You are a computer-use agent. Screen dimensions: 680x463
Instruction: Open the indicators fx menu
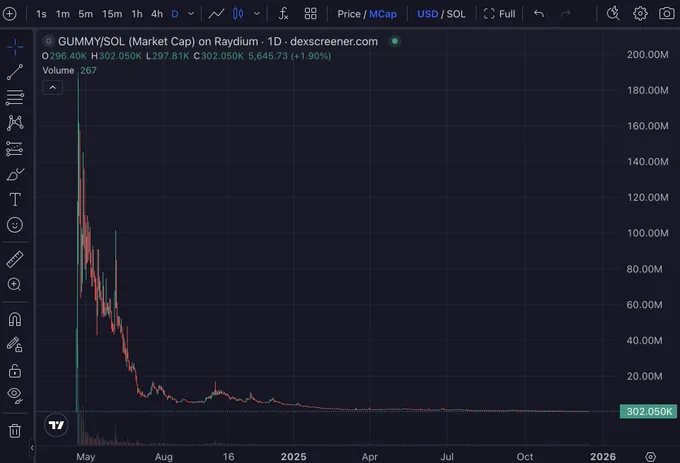click(283, 14)
